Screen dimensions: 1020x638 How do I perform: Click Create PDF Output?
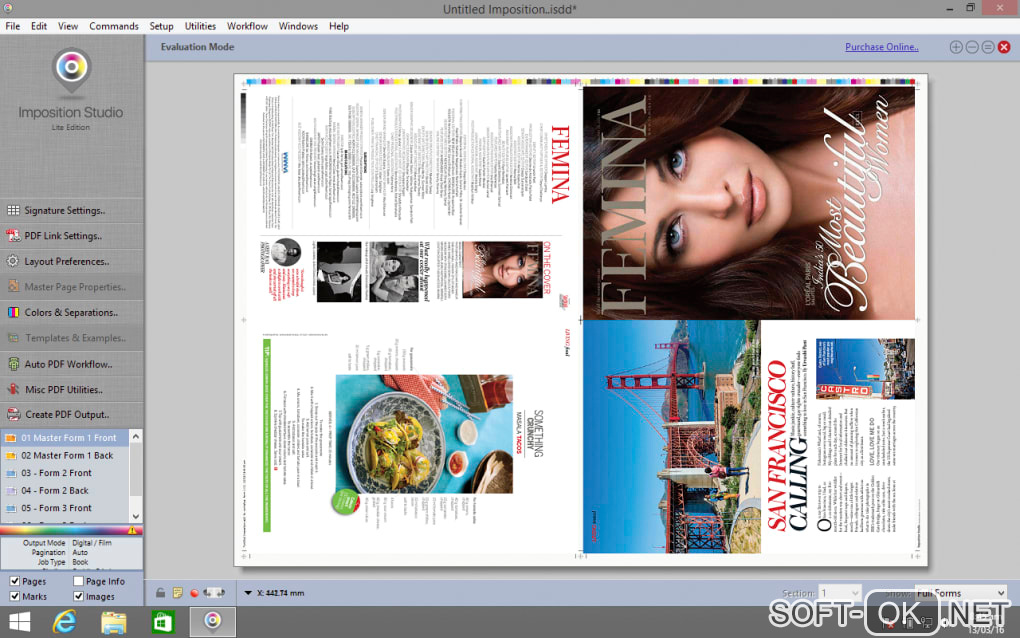coord(72,414)
